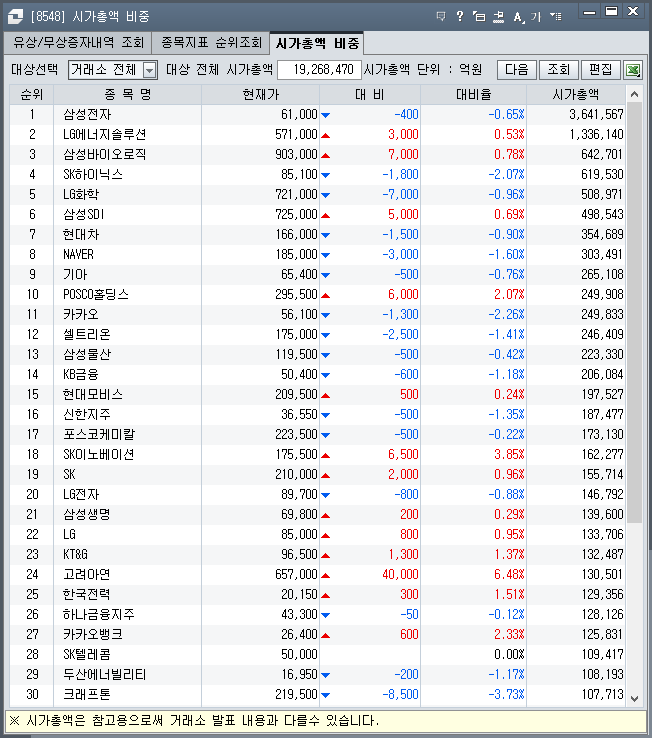
Task: Select 하나금융지주 stock name
Action: pyautogui.click(x=99, y=615)
